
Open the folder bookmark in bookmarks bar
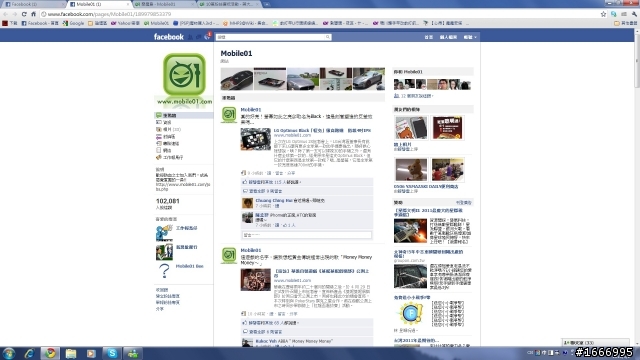[98, 23]
